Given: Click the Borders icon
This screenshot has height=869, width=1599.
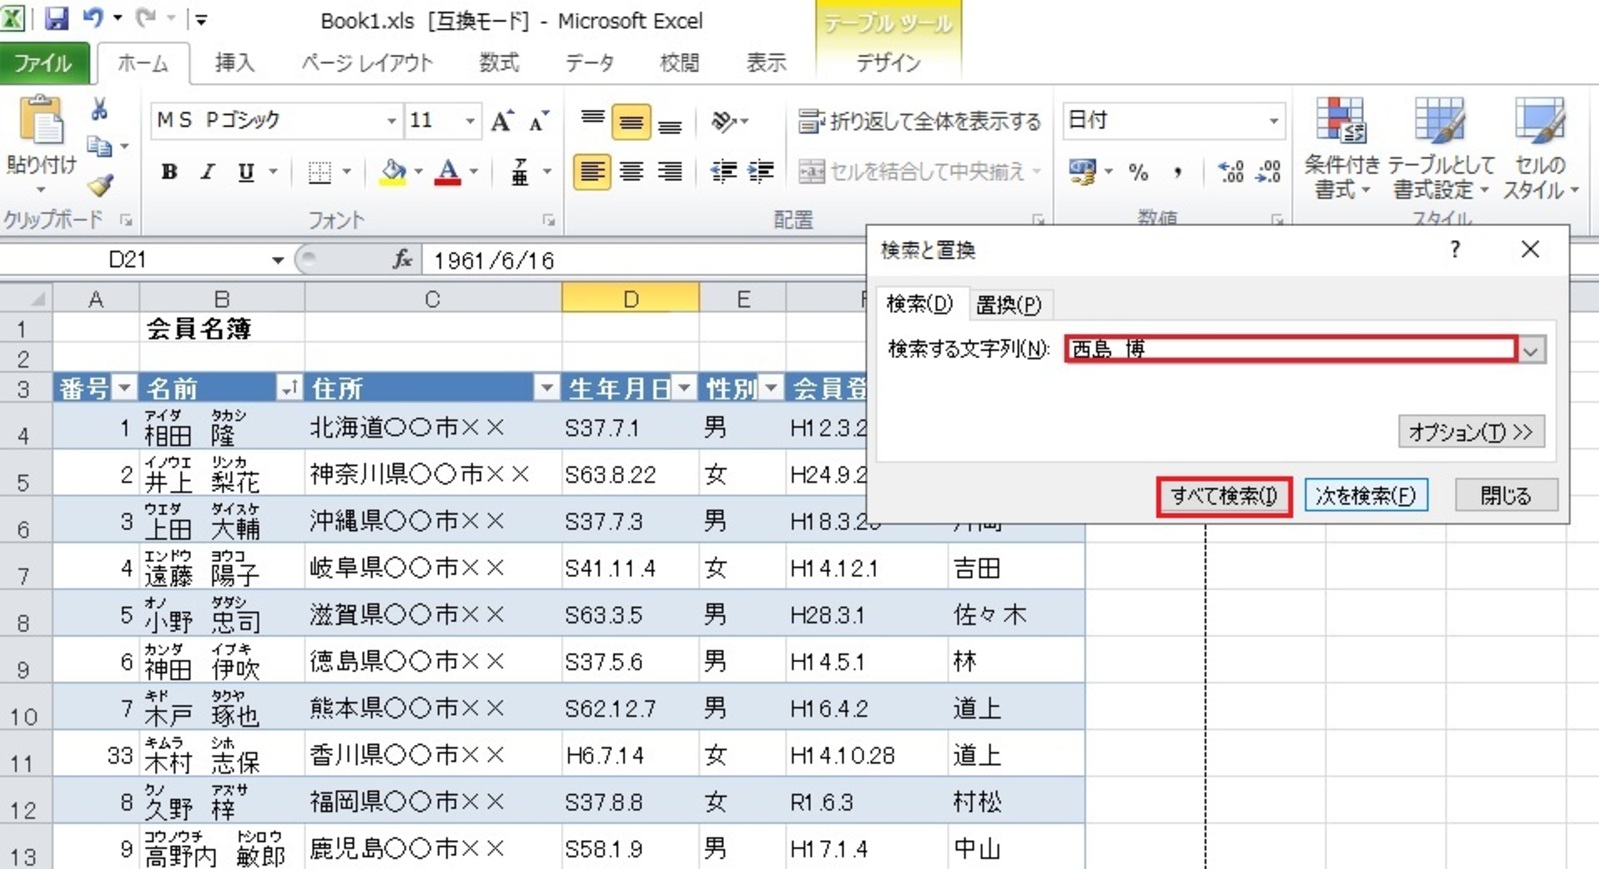Looking at the screenshot, I should tap(320, 172).
